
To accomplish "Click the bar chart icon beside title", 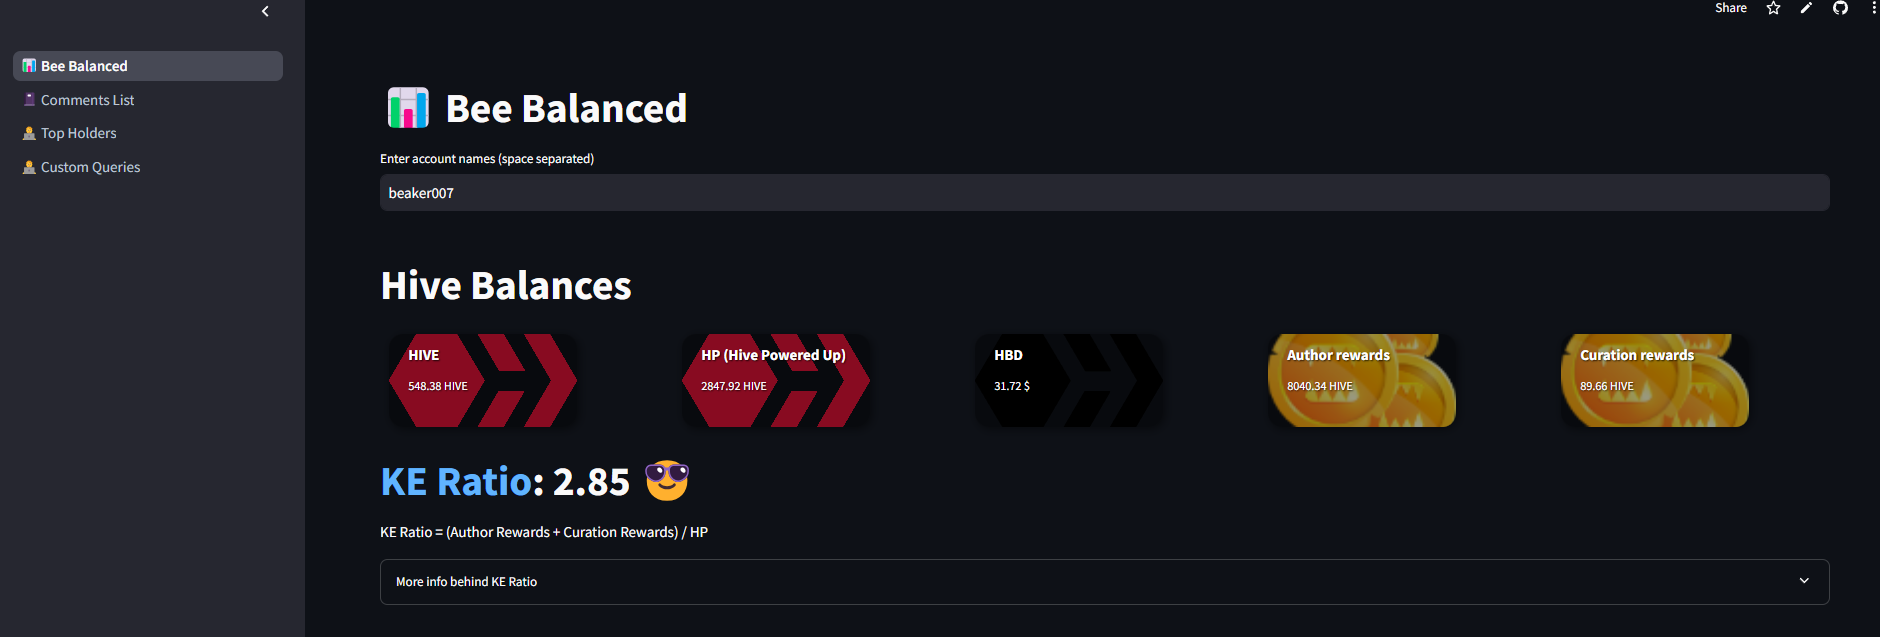I will point(408,108).
